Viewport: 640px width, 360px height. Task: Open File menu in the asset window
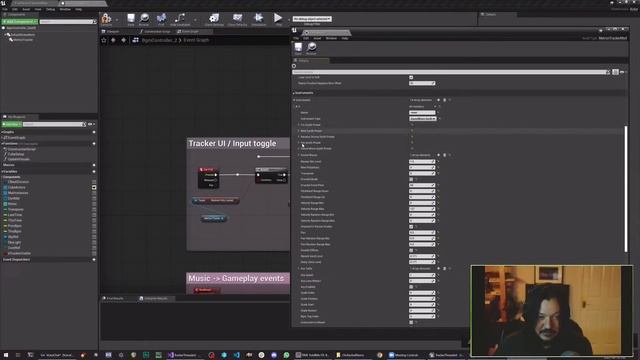coord(296,38)
